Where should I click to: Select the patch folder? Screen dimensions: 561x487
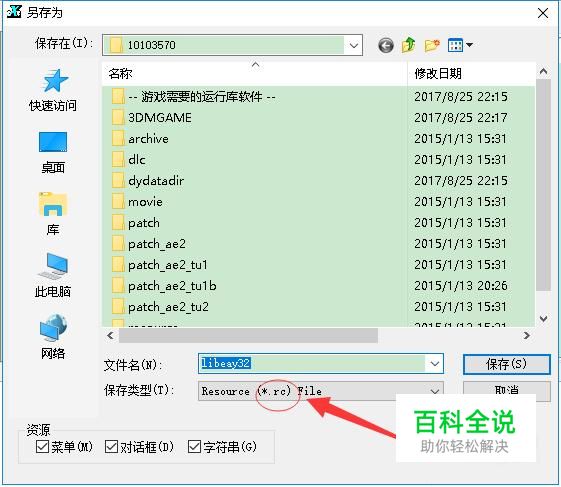pyautogui.click(x=136, y=223)
